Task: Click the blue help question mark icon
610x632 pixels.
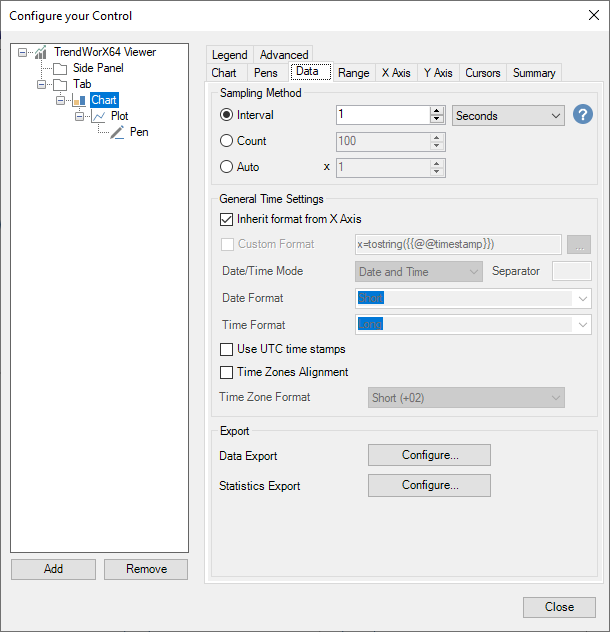Action: tap(583, 115)
